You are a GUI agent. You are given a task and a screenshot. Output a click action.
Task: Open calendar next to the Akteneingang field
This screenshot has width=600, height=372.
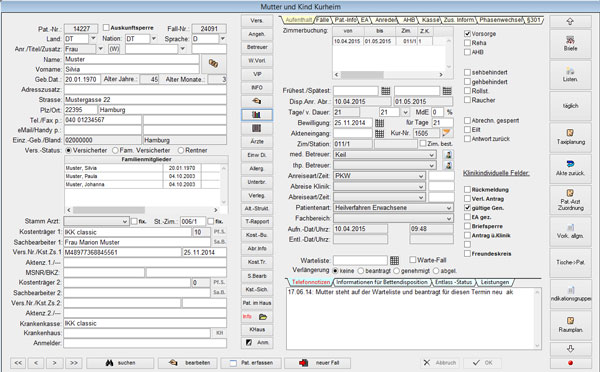(379, 134)
